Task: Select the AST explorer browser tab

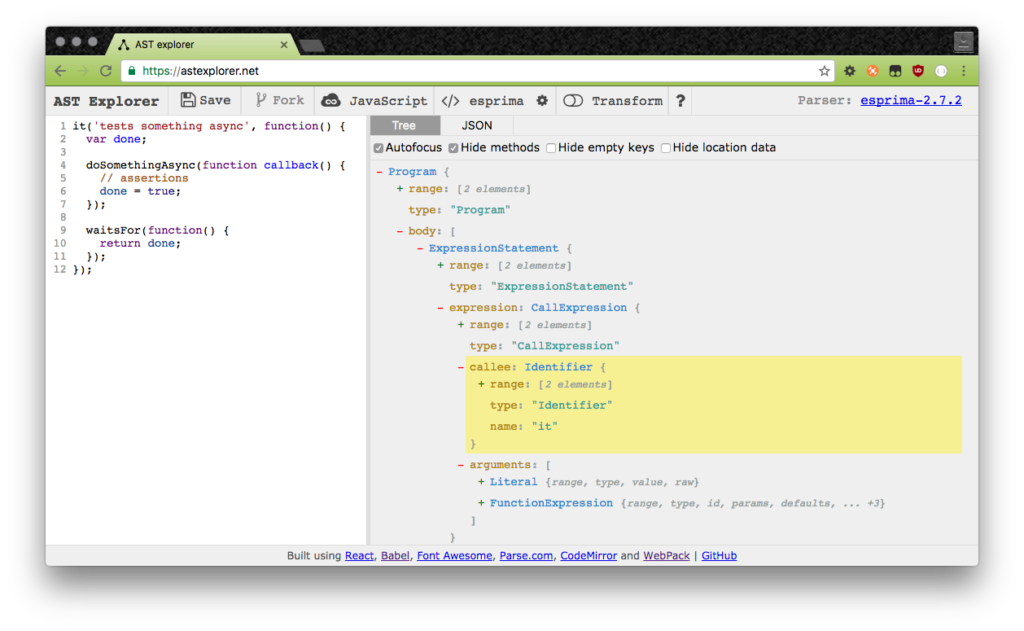Action: (202, 44)
